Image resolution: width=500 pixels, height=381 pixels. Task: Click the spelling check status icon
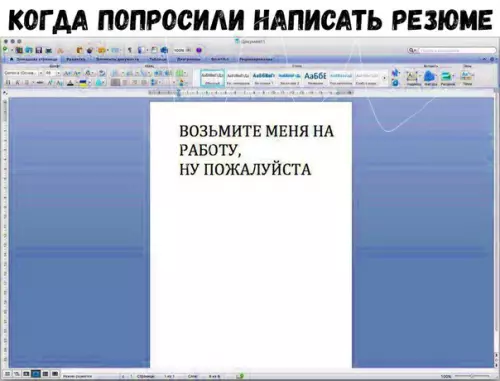[241, 376]
